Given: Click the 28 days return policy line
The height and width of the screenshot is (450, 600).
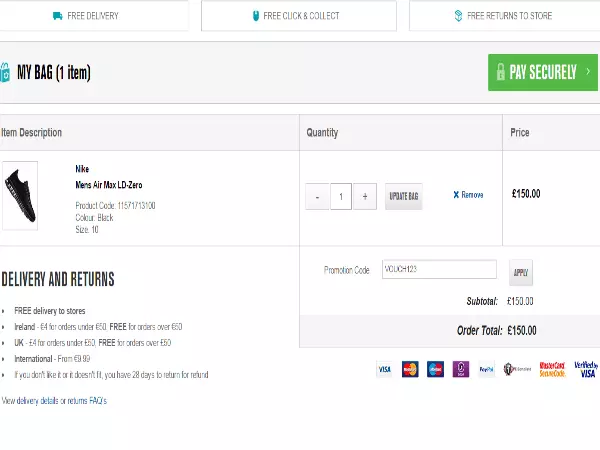Looking at the screenshot, I should [111, 375].
